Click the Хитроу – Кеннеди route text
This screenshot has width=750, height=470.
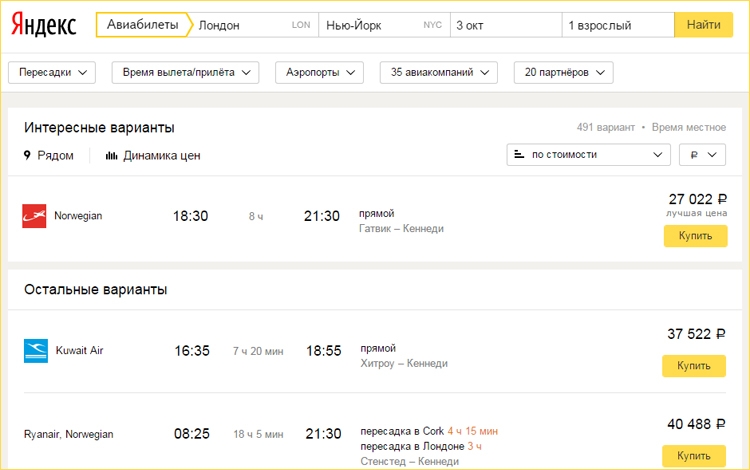[404, 363]
